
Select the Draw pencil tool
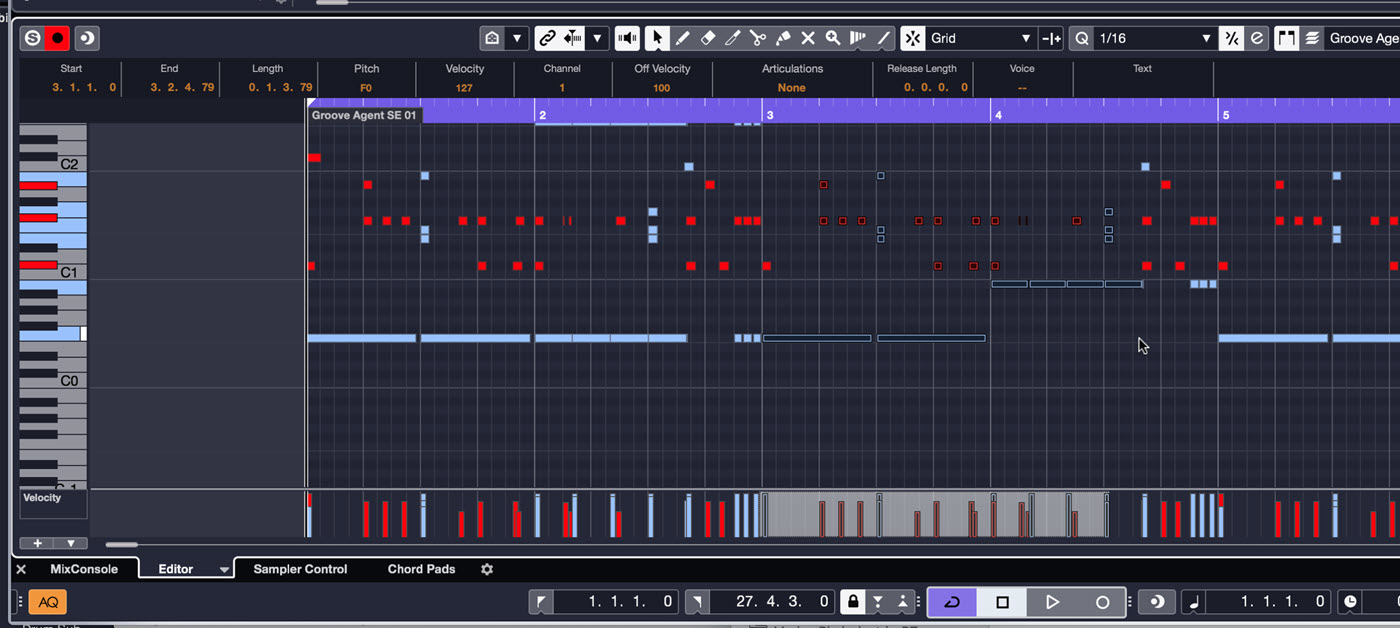click(x=682, y=38)
